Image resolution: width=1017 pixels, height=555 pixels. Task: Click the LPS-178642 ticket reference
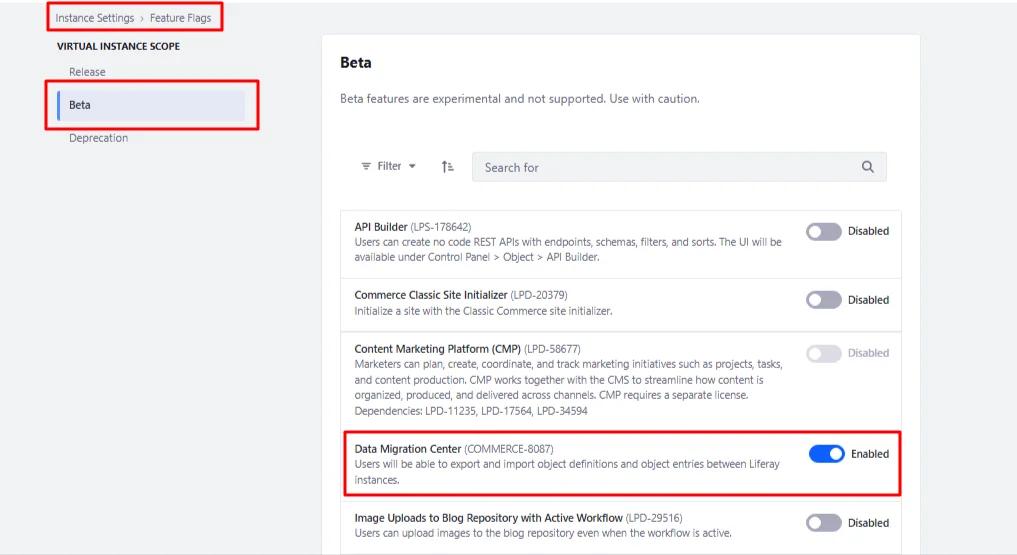[441, 227]
